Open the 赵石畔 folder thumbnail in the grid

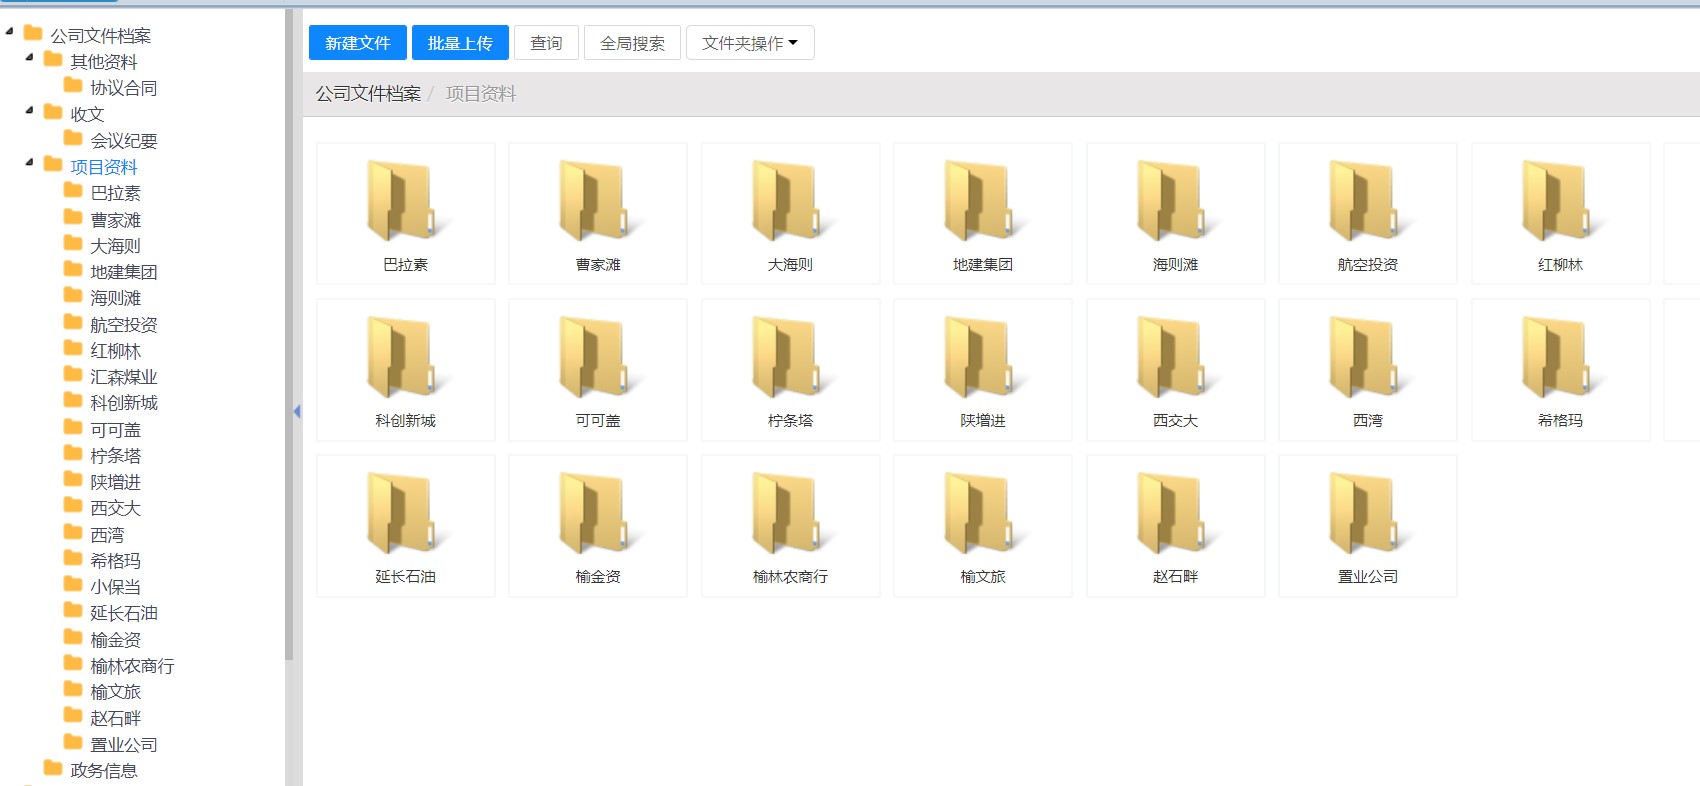click(x=1175, y=525)
